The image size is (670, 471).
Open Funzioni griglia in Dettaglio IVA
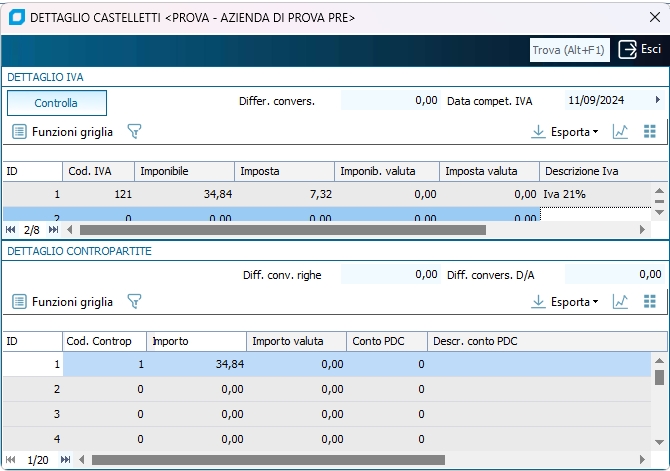pos(62,132)
